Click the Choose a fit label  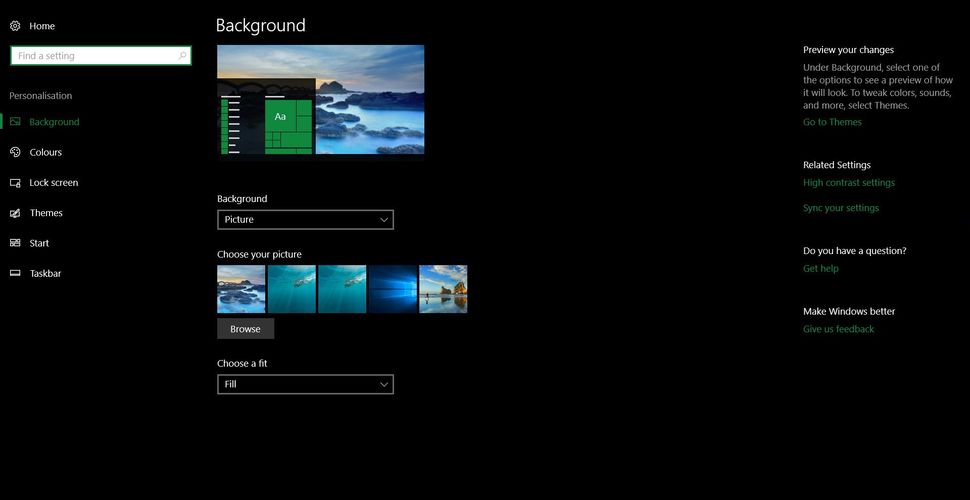click(x=242, y=363)
